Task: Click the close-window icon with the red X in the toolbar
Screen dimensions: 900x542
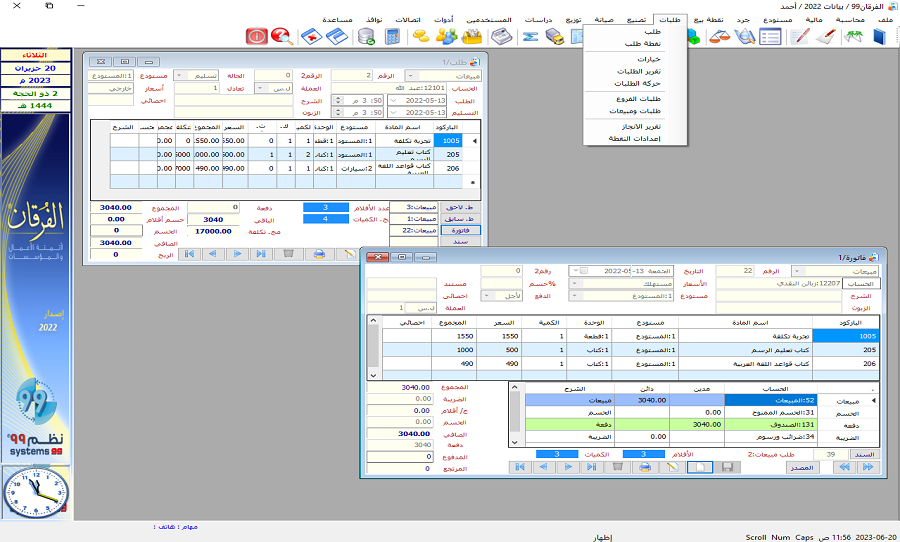Action: (311, 37)
